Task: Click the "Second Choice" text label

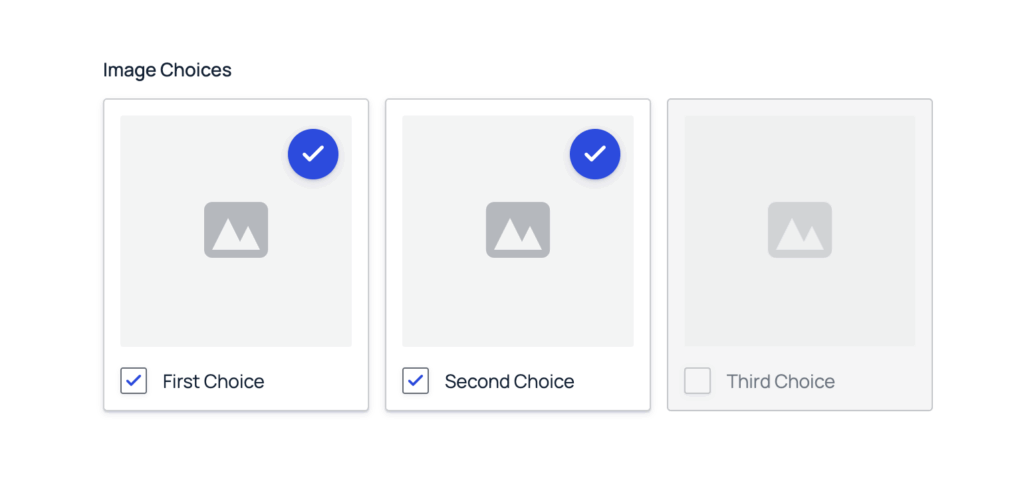Action: [x=509, y=381]
